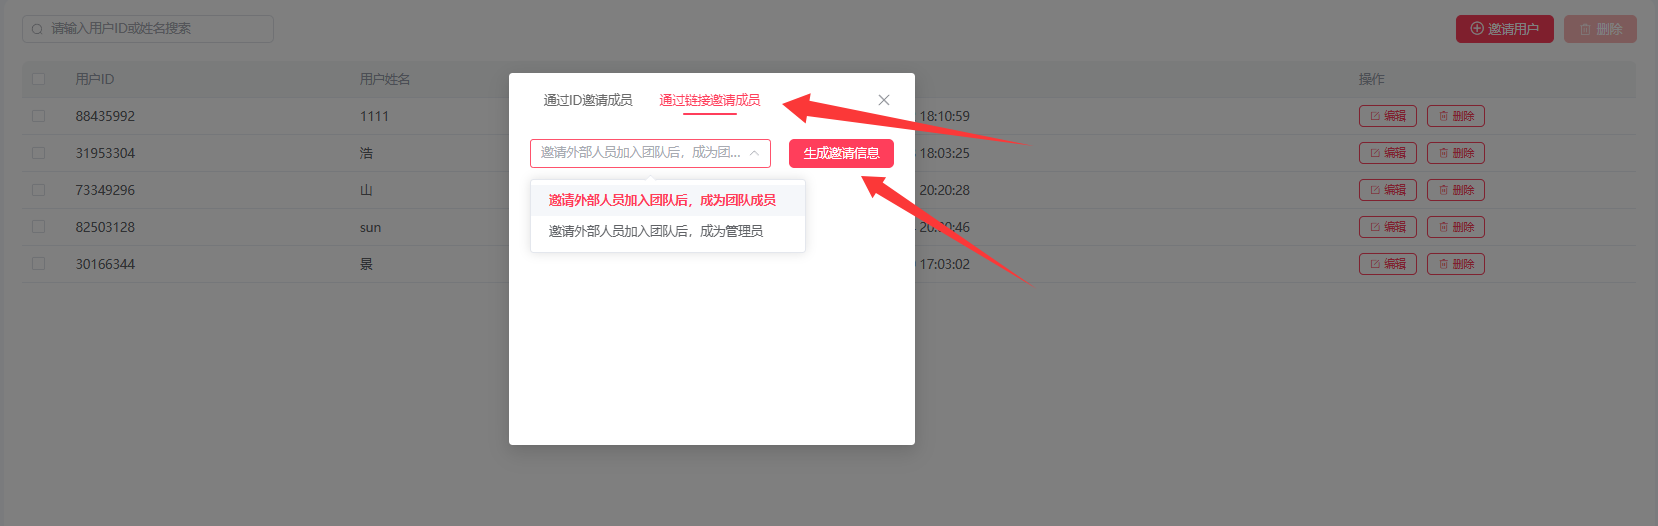Delete the user 73349296 row
1658x526 pixels.
click(x=1455, y=190)
